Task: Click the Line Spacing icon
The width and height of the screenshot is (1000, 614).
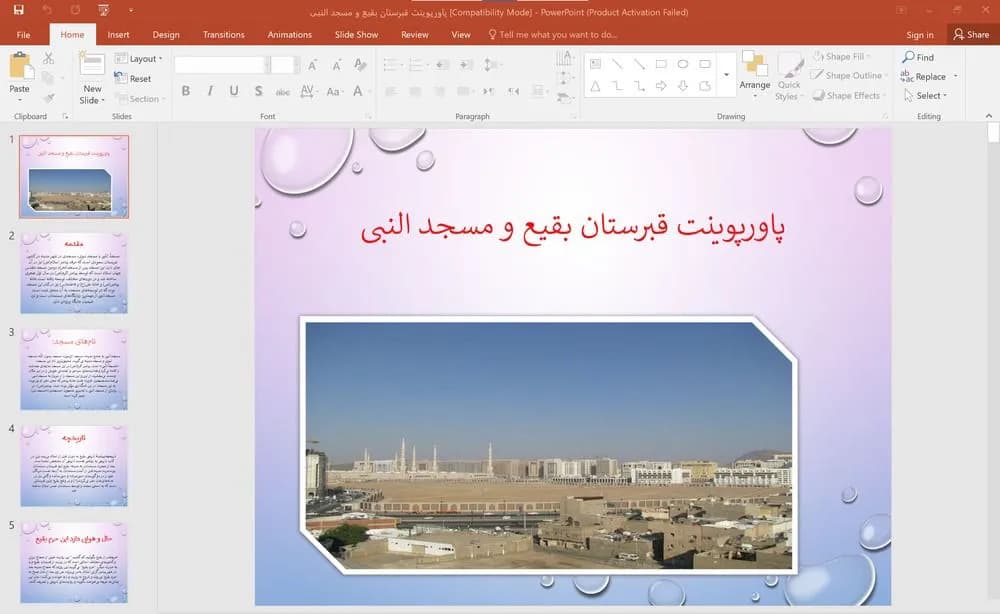Action: click(x=491, y=64)
